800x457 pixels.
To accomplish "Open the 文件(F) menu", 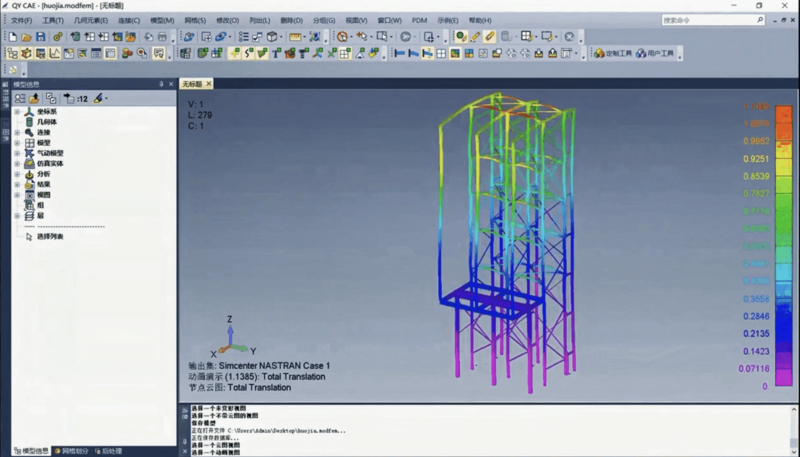I will coord(21,20).
